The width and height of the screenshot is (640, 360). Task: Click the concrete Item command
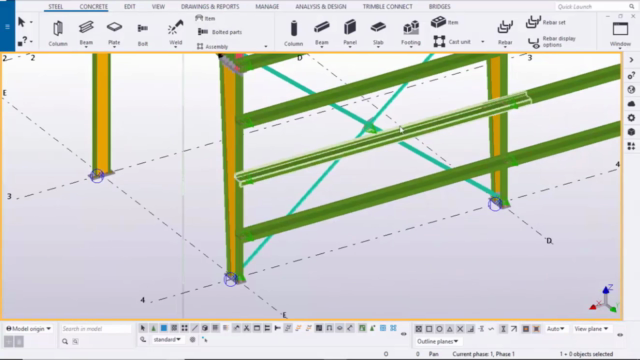[444, 22]
